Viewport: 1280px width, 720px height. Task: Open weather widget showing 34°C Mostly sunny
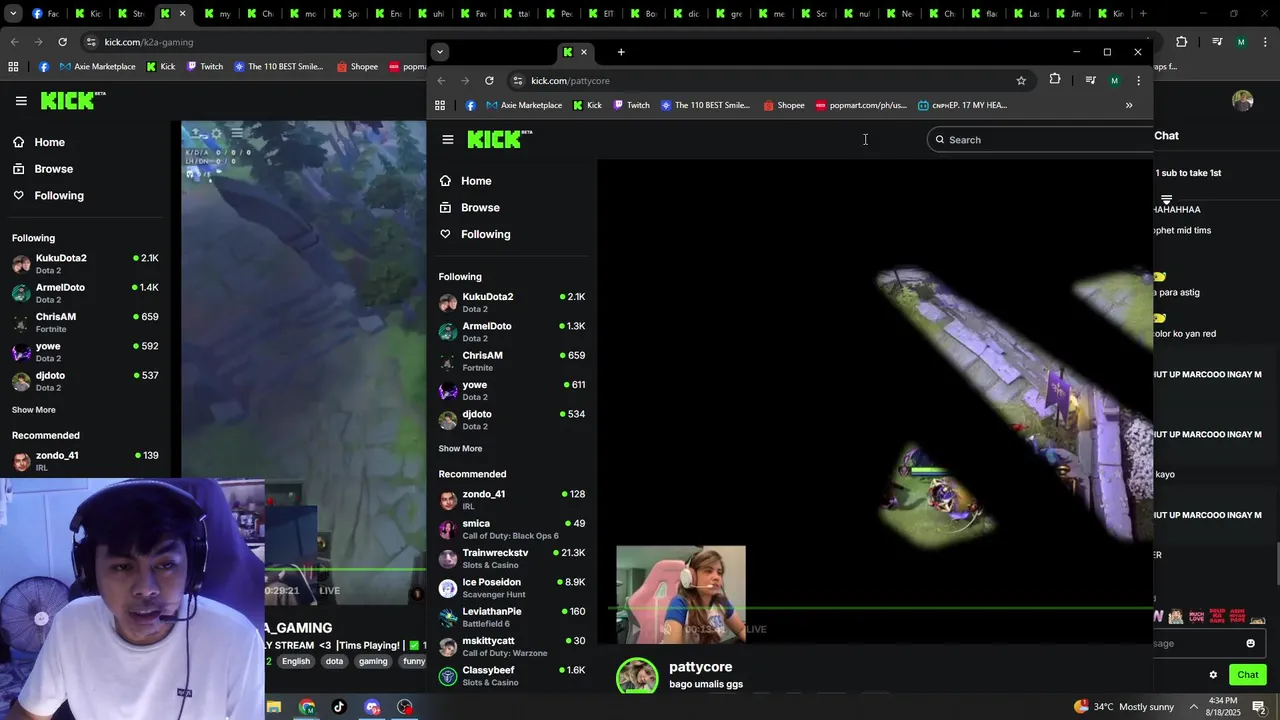(x=1124, y=707)
